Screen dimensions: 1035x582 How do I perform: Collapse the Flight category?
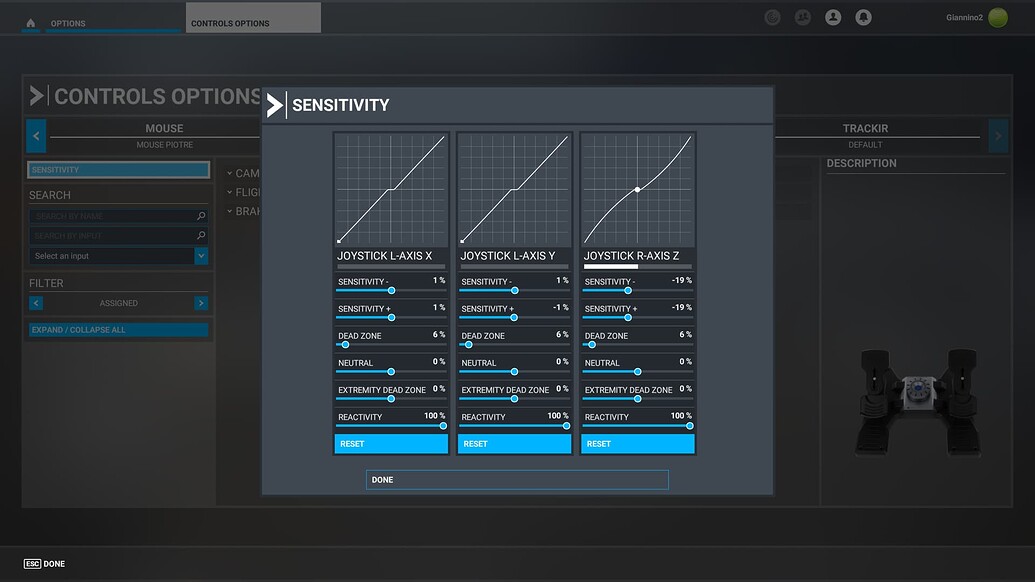[x=230, y=192]
